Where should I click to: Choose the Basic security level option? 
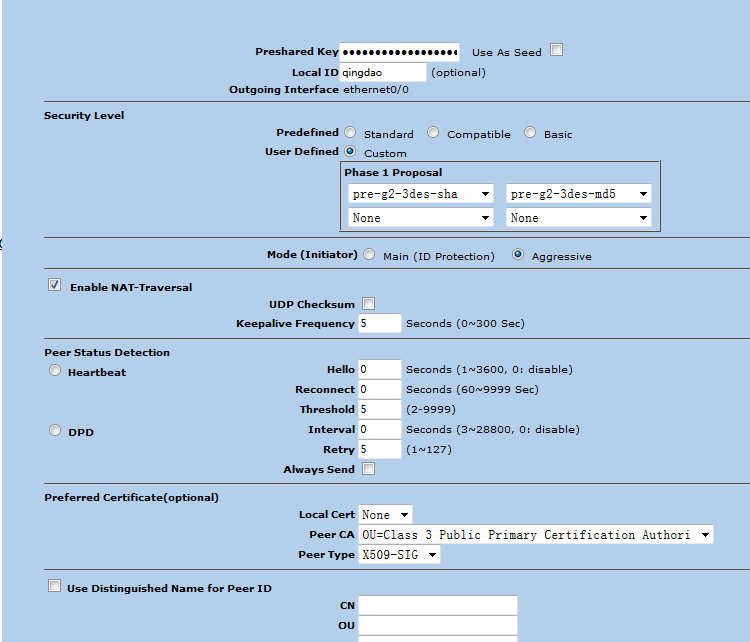tap(530, 132)
